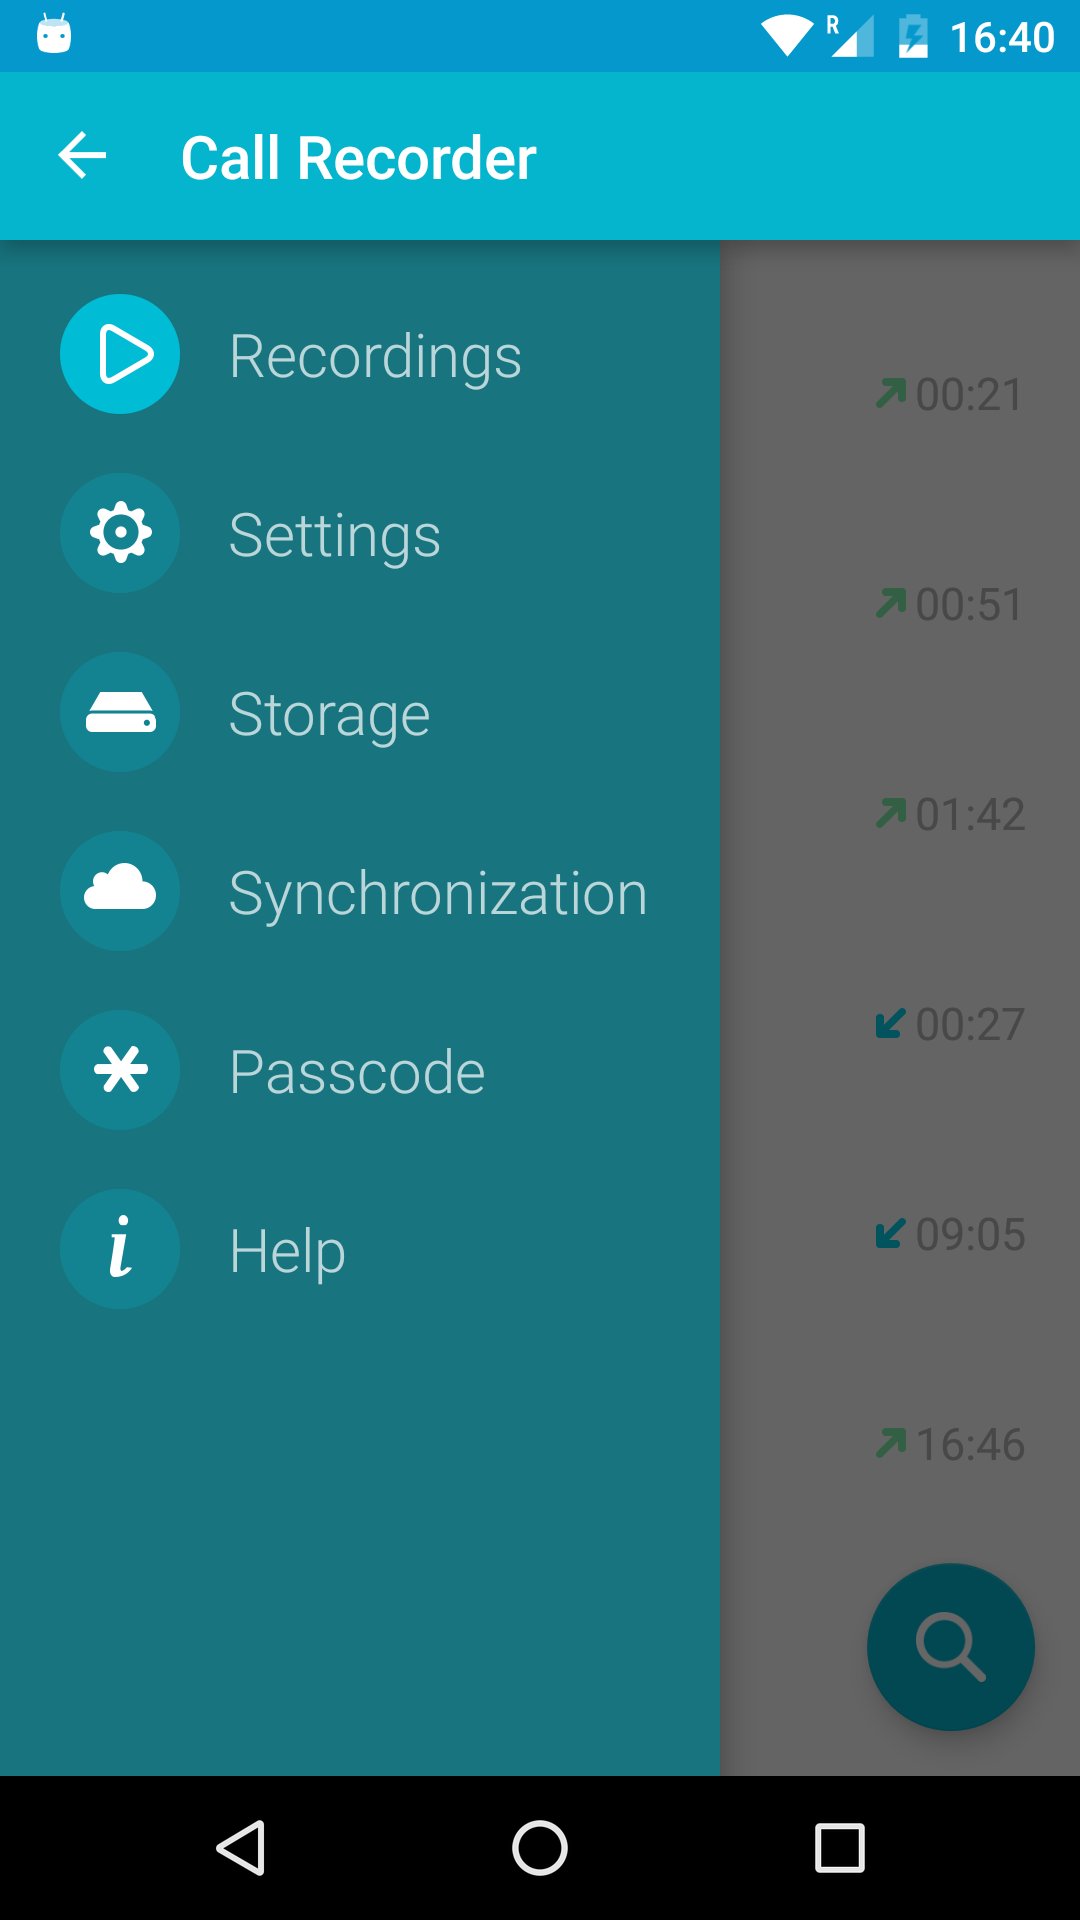1080x1920 pixels.
Task: Tap the Settings gear icon
Action: point(120,533)
